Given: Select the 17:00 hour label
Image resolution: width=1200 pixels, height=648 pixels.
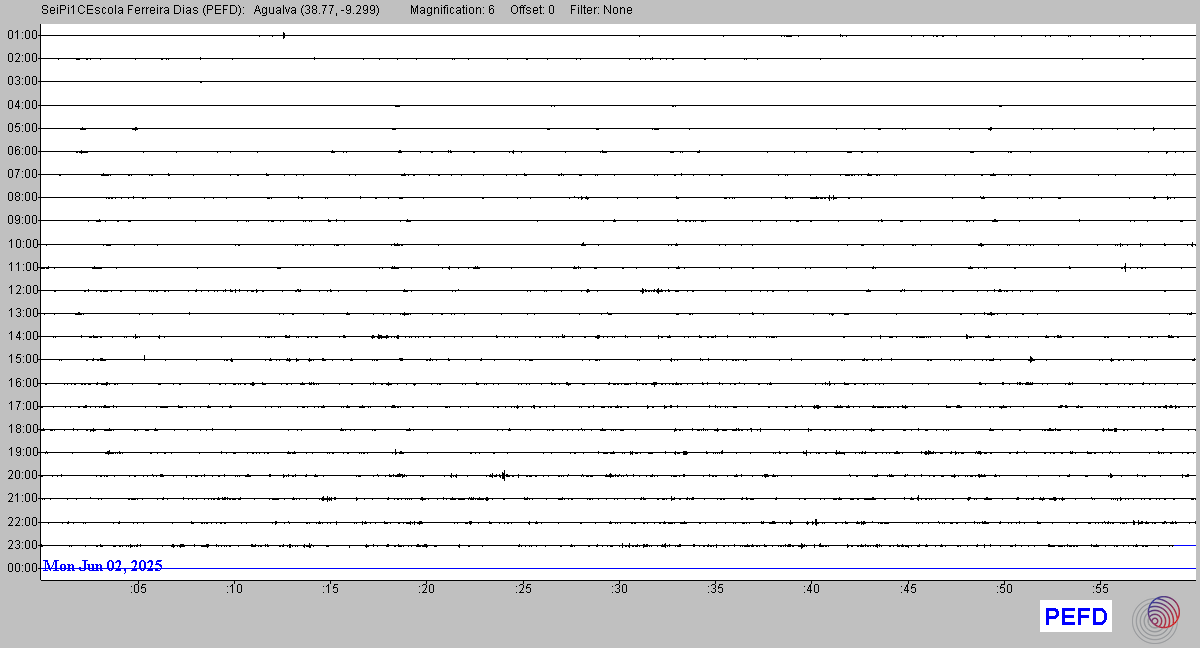Looking at the screenshot, I should 22,406.
